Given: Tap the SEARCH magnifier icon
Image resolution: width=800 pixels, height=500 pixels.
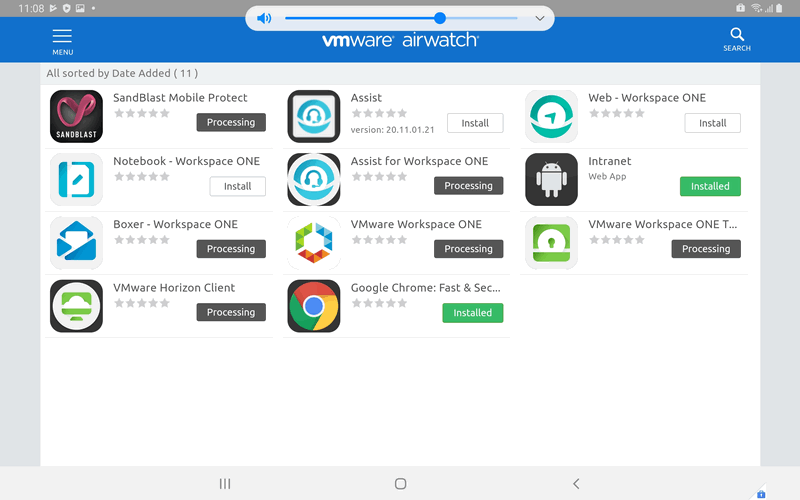Looking at the screenshot, I should click(737, 34).
